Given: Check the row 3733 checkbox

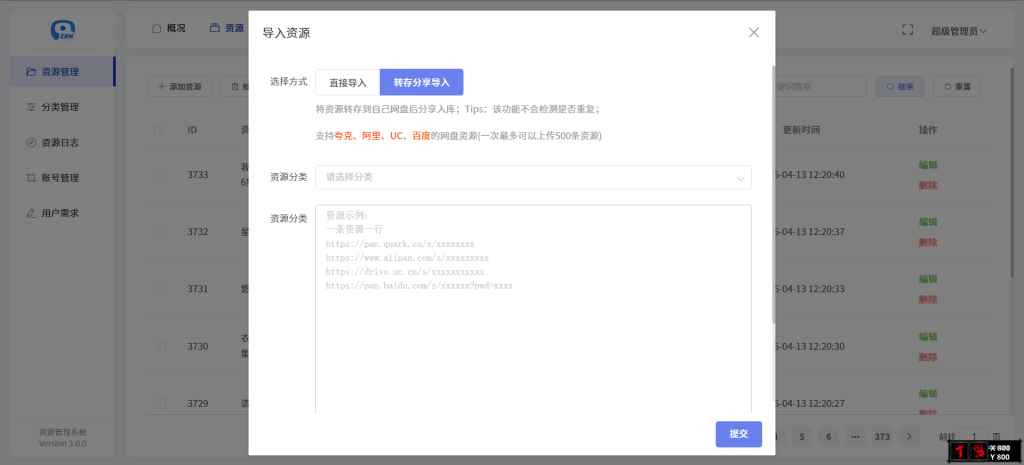Looking at the screenshot, I should tap(161, 175).
